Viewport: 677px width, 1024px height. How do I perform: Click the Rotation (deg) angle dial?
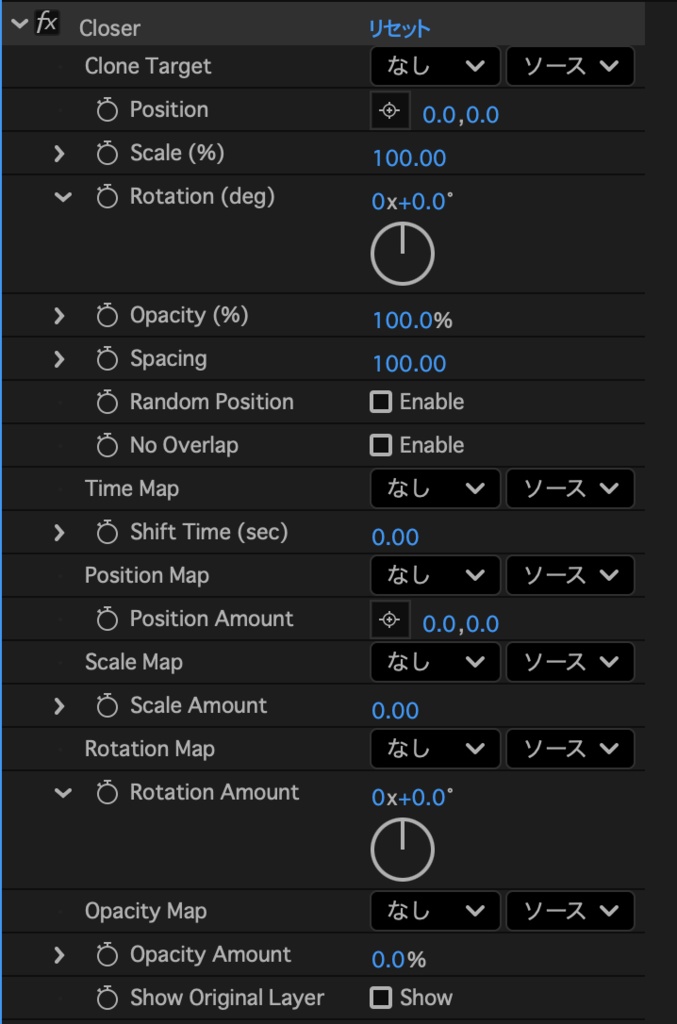point(402,253)
